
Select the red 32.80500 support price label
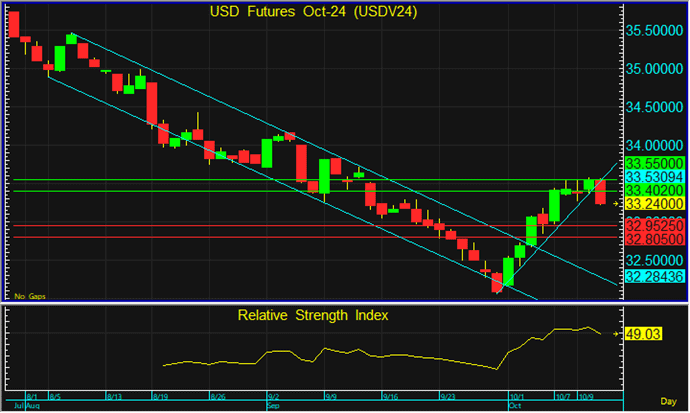[x=654, y=240]
